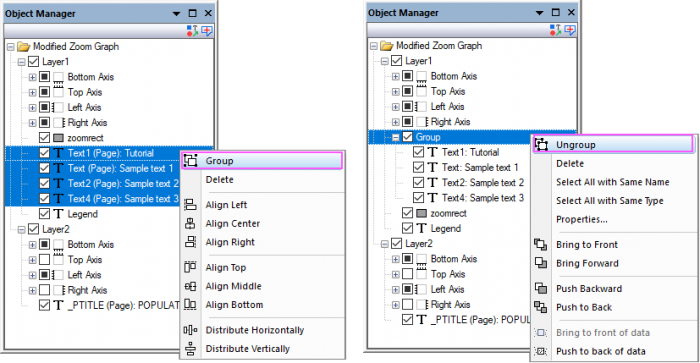Choose Select All with Same Type
This screenshot has width=700, height=363.
(x=610, y=201)
